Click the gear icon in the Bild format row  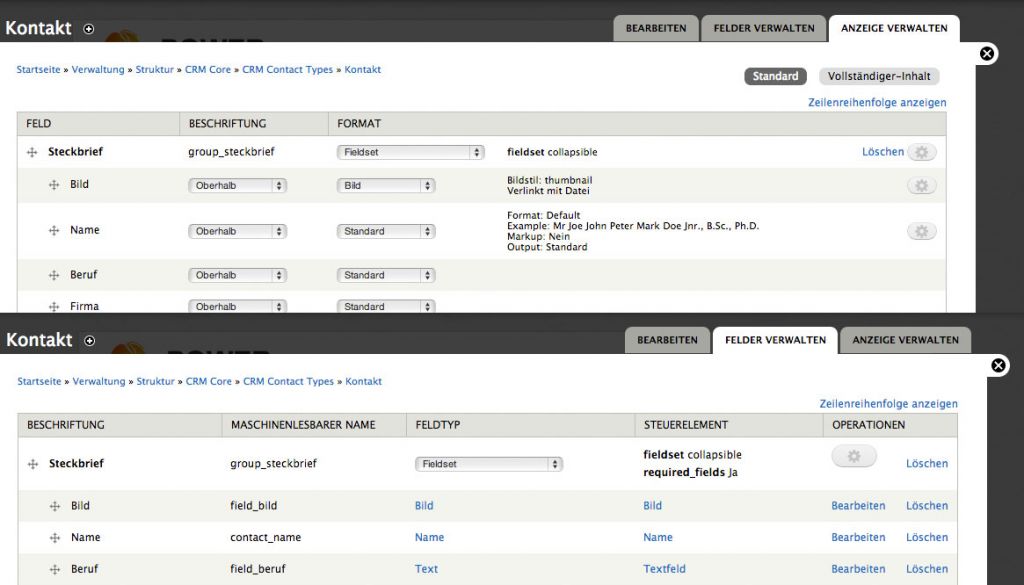(x=921, y=186)
